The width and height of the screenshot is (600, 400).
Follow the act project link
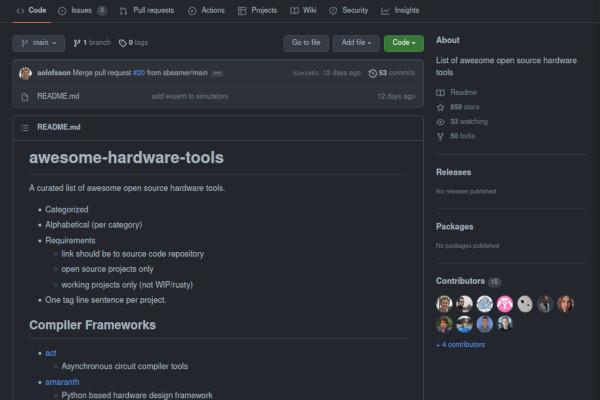(x=50, y=353)
